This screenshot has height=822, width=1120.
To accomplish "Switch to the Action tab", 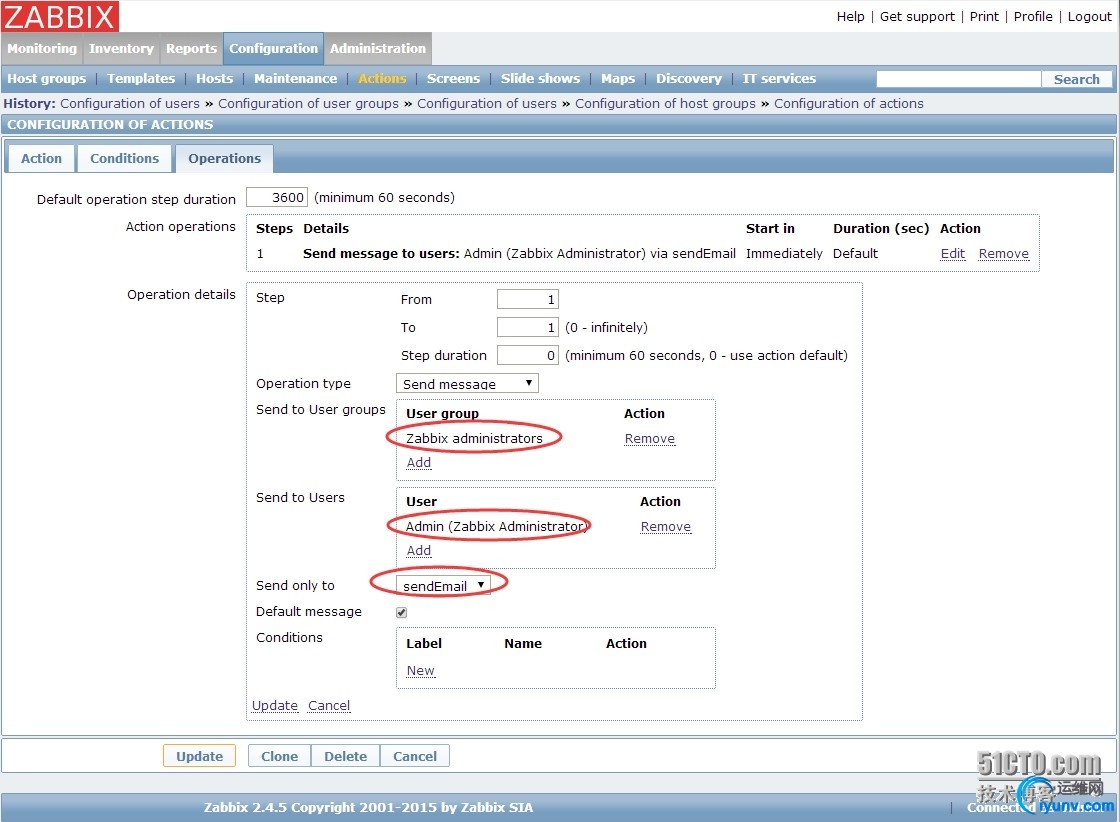I will [x=41, y=159].
